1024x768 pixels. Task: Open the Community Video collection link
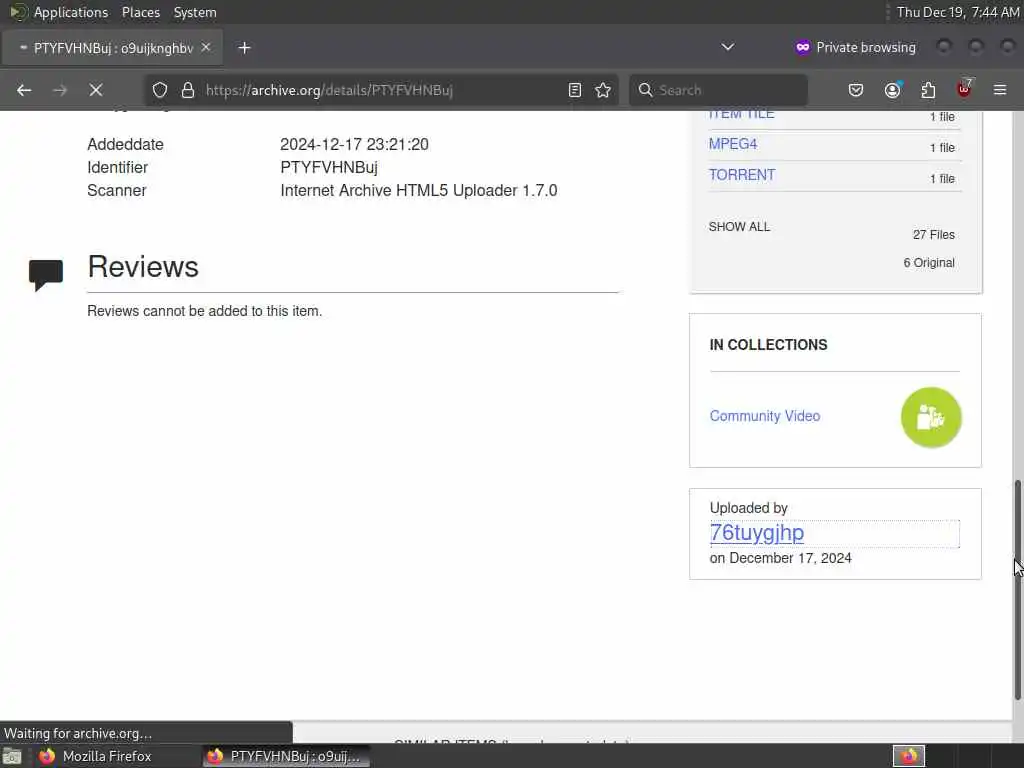coord(765,416)
